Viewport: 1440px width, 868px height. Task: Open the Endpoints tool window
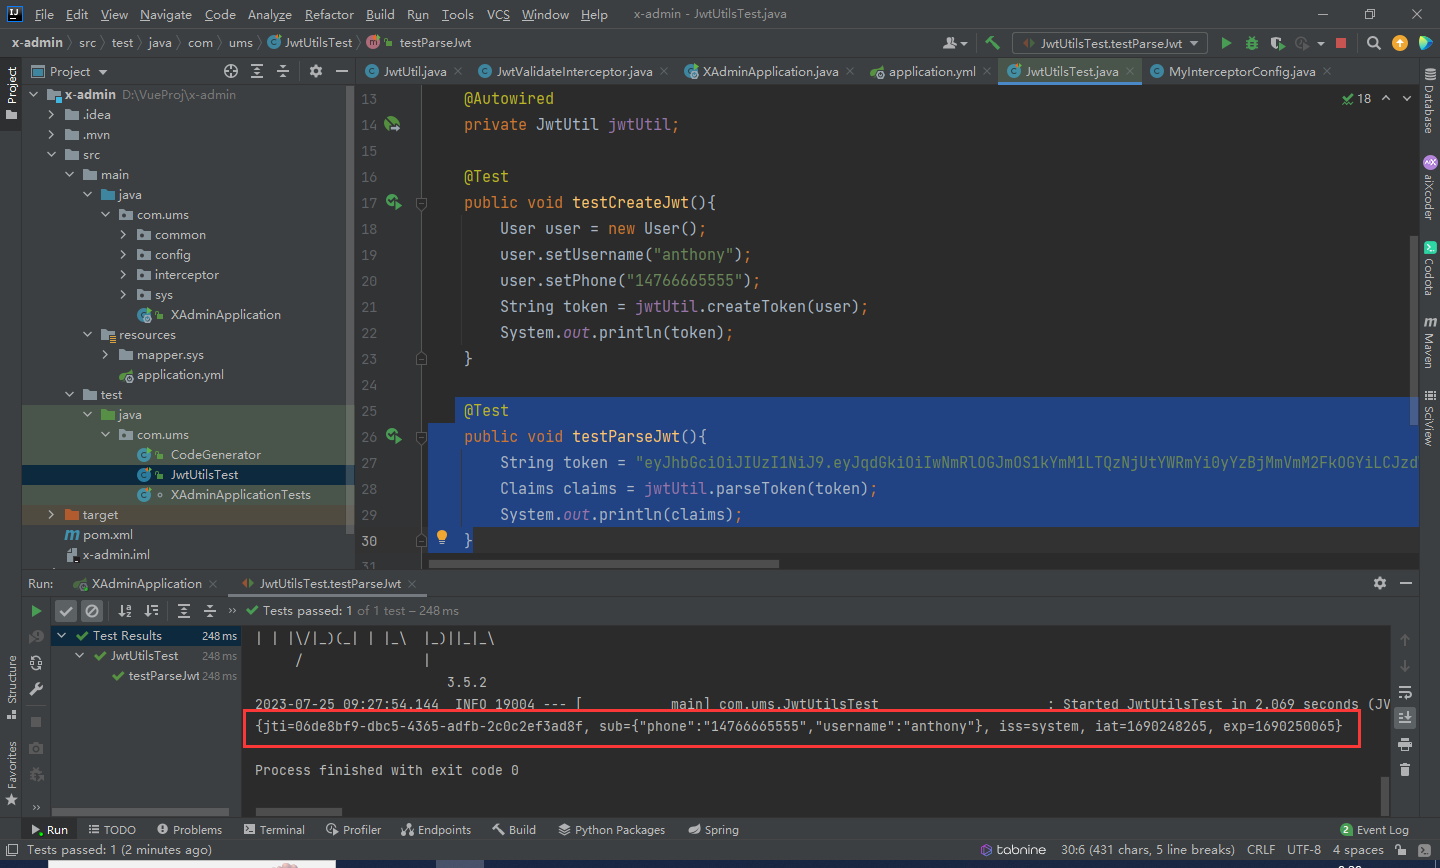click(x=435, y=830)
